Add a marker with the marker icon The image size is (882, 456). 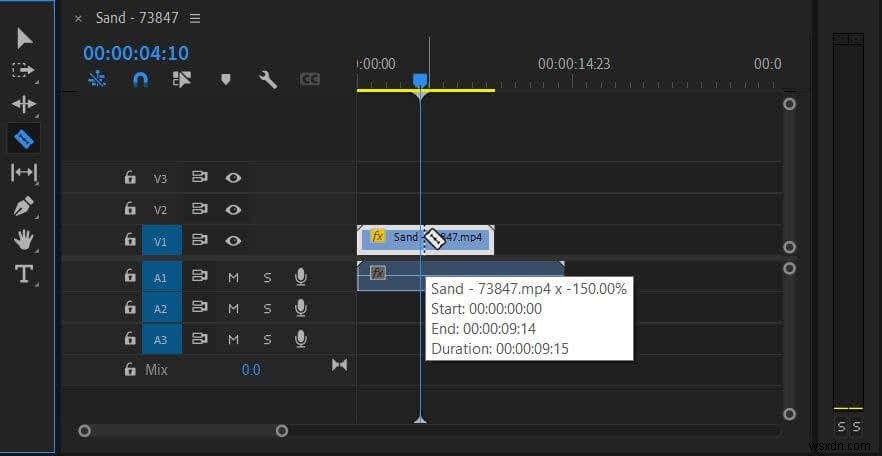tap(226, 80)
